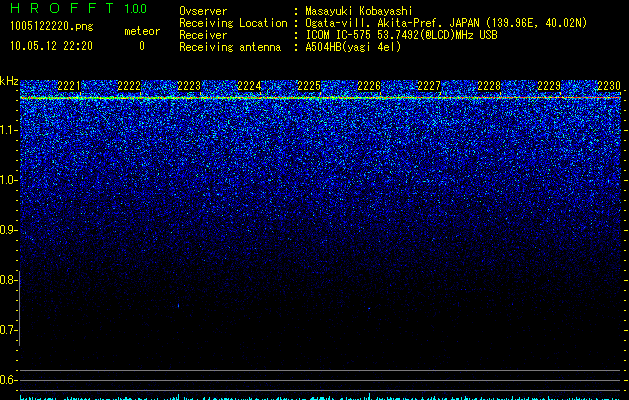The width and height of the screenshot is (629, 400).
Task: Click the 2228 time marker
Action: [x=489, y=86]
